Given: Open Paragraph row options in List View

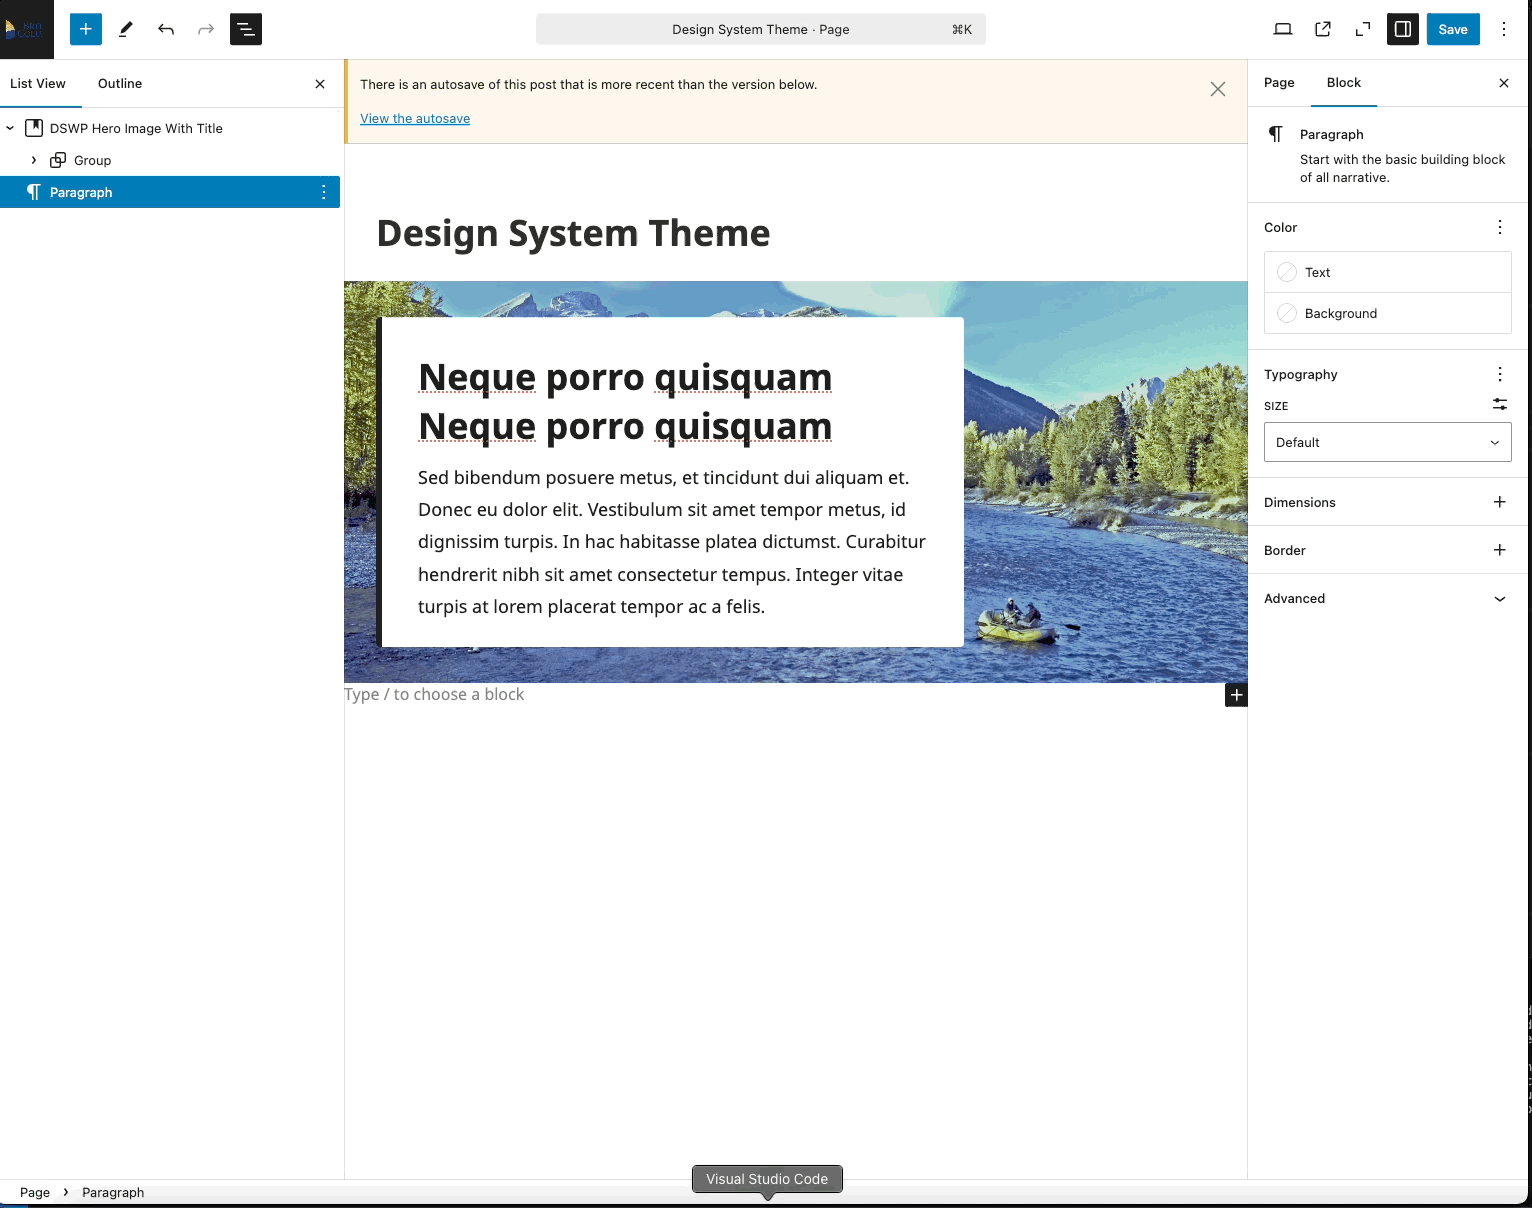Looking at the screenshot, I should [x=324, y=192].
